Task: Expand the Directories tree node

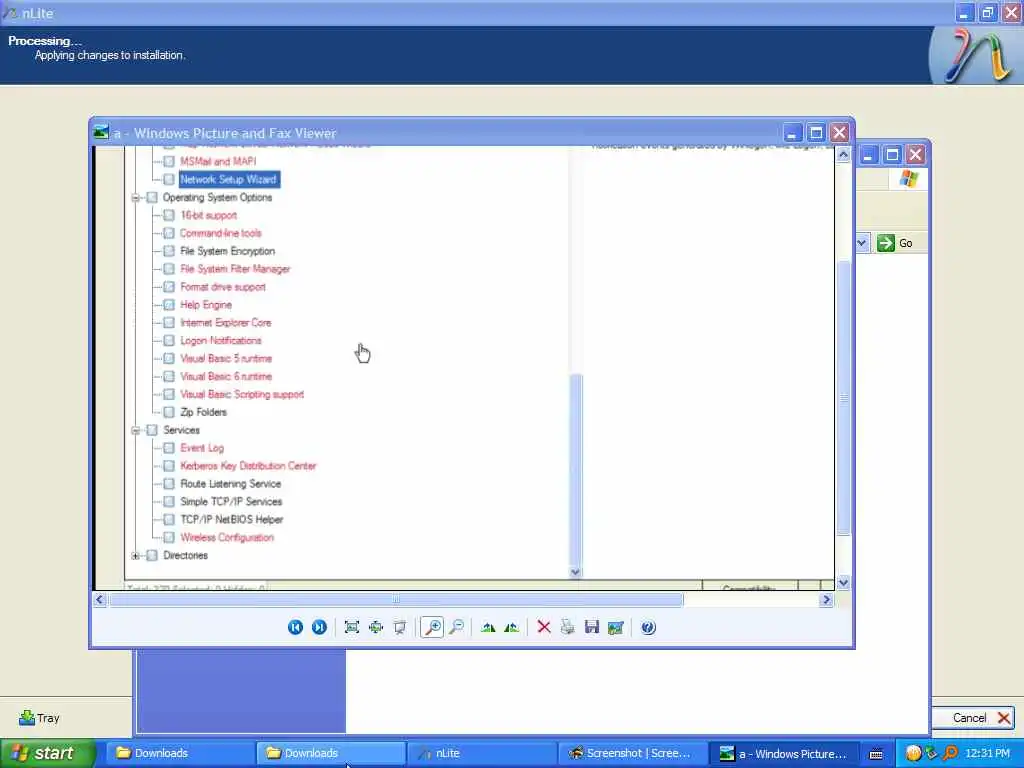Action: 135,556
